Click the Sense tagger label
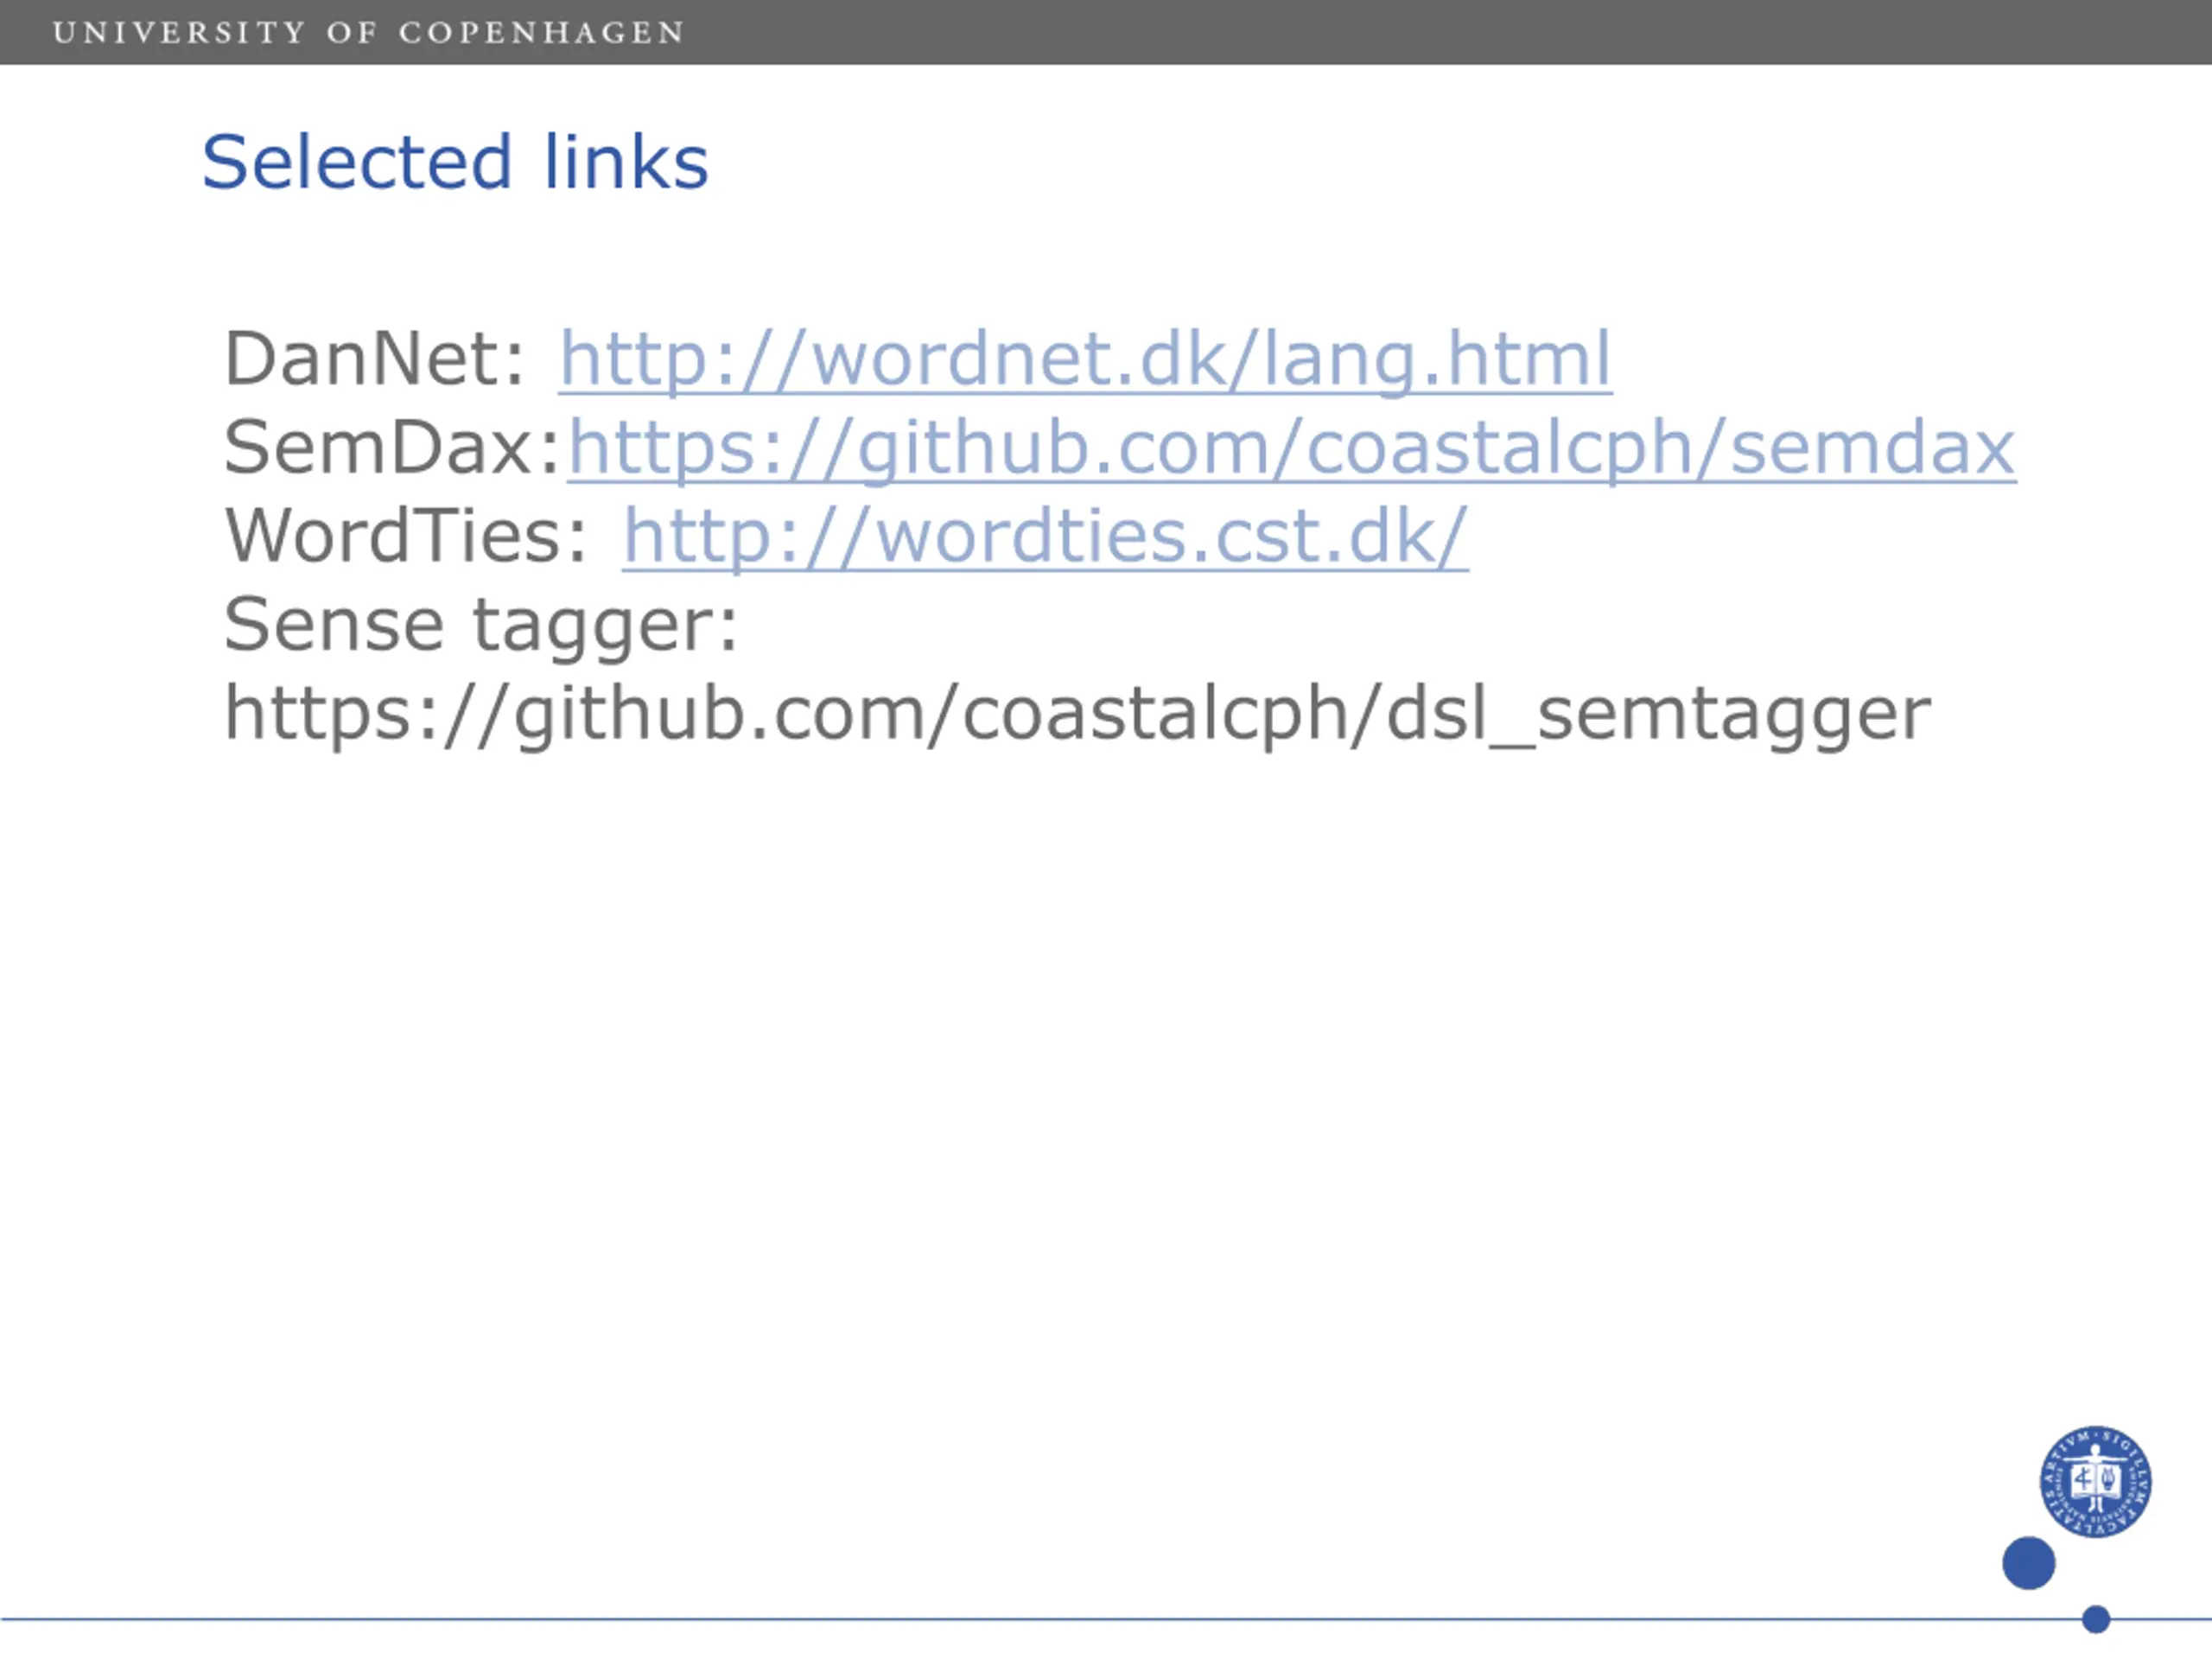This screenshot has width=2212, height=1659. [481, 626]
